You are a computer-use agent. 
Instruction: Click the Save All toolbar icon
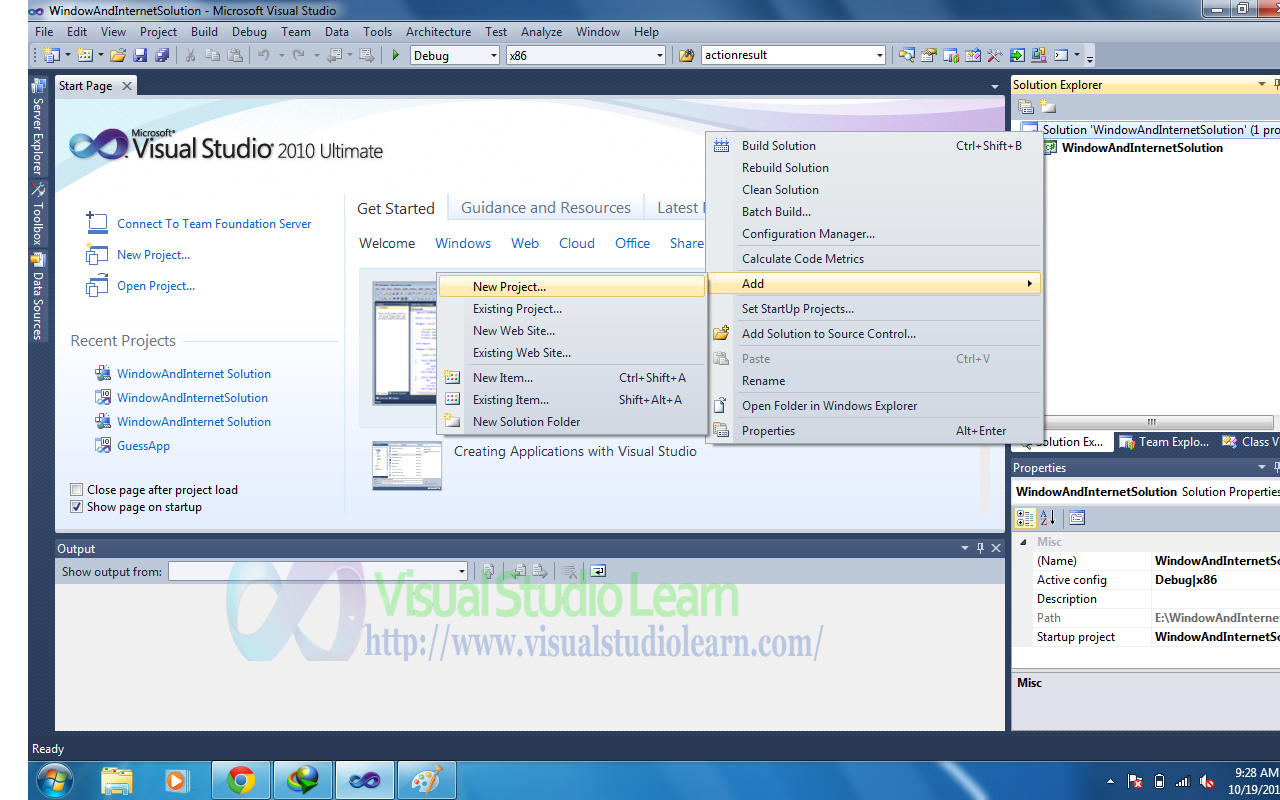[x=162, y=55]
